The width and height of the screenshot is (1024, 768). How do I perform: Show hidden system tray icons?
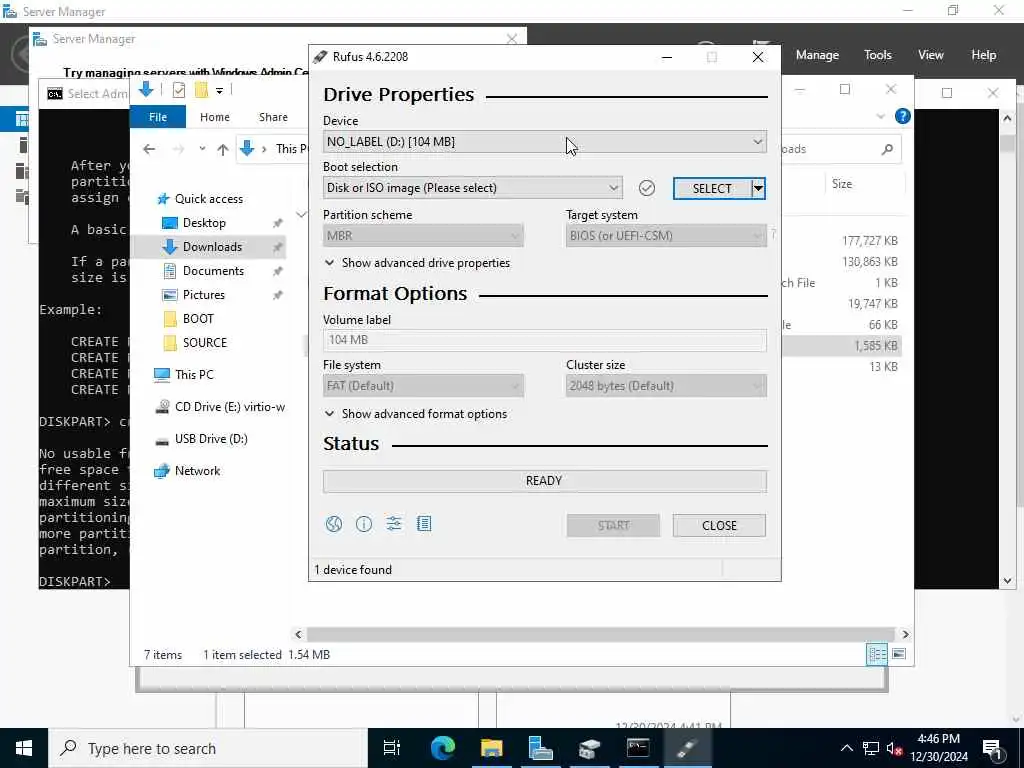[x=846, y=748]
